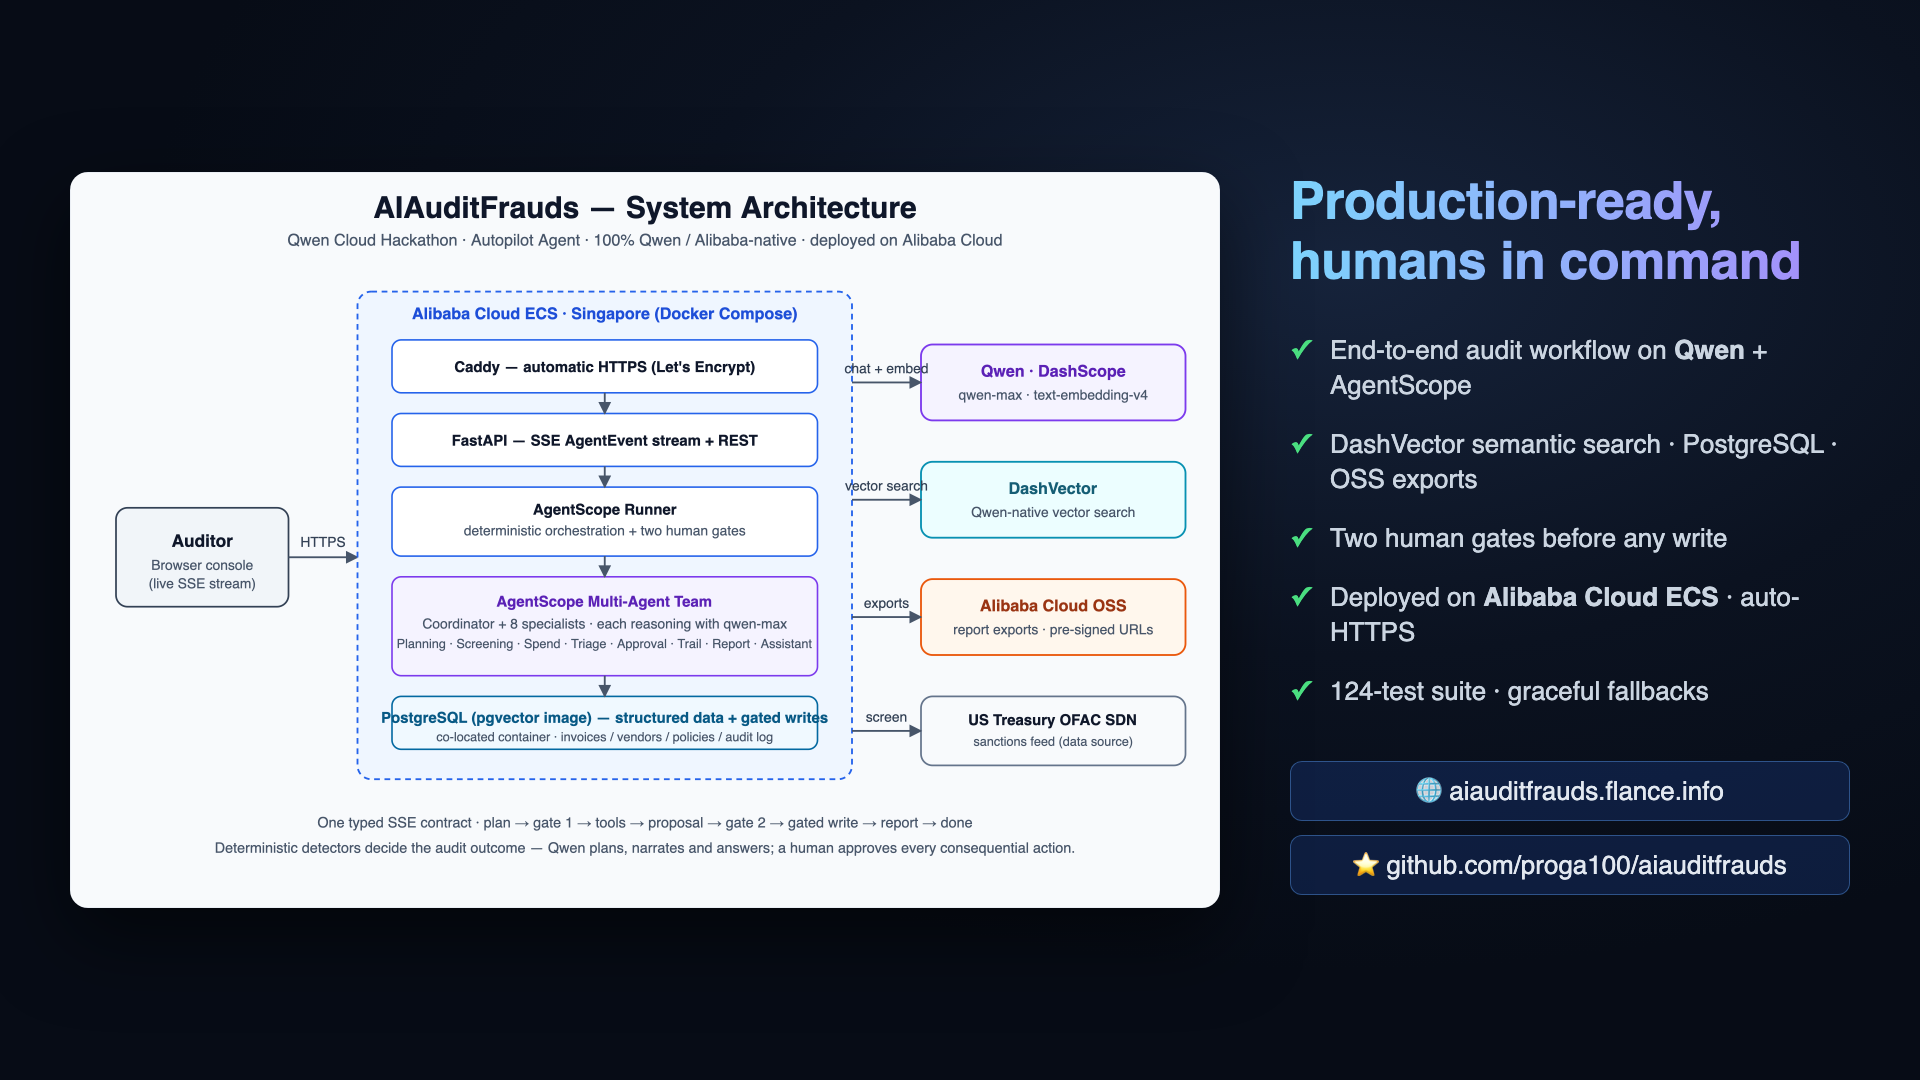Click the 'Qwen Cloud Hackathon' subtitle line
Image resolution: width=1920 pixels, height=1080 pixels.
coord(645,240)
